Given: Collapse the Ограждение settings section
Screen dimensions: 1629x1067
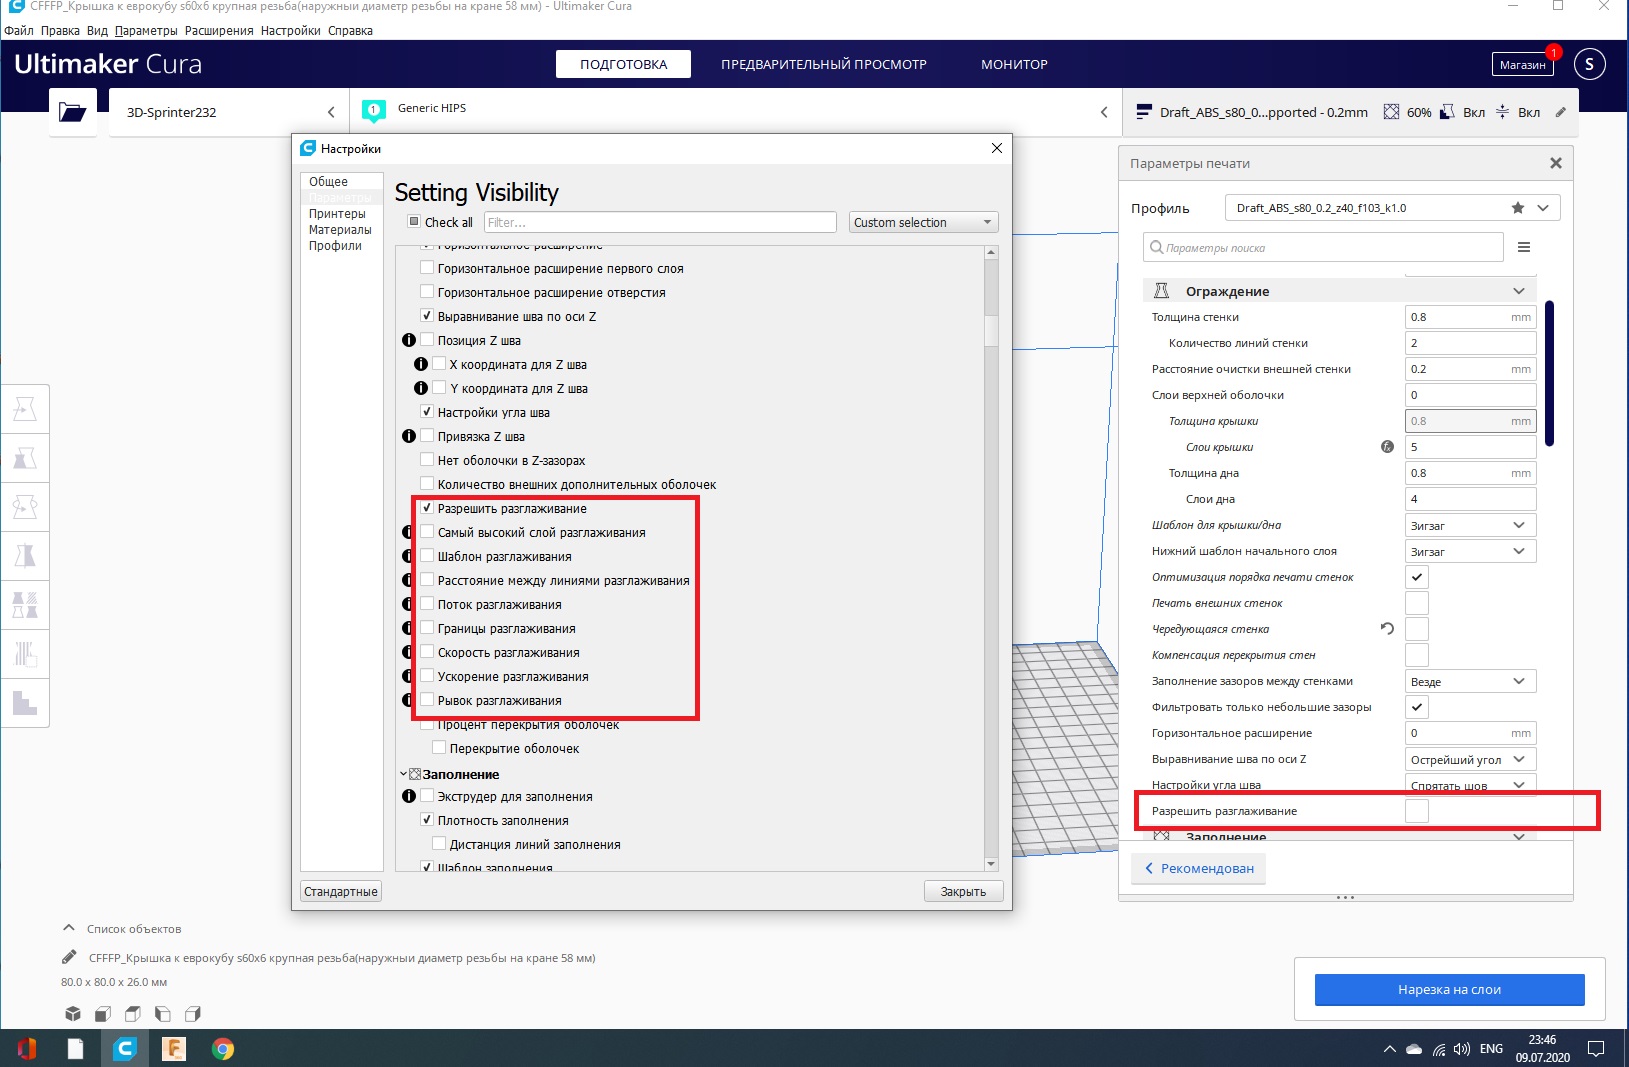Looking at the screenshot, I should click(x=1518, y=291).
